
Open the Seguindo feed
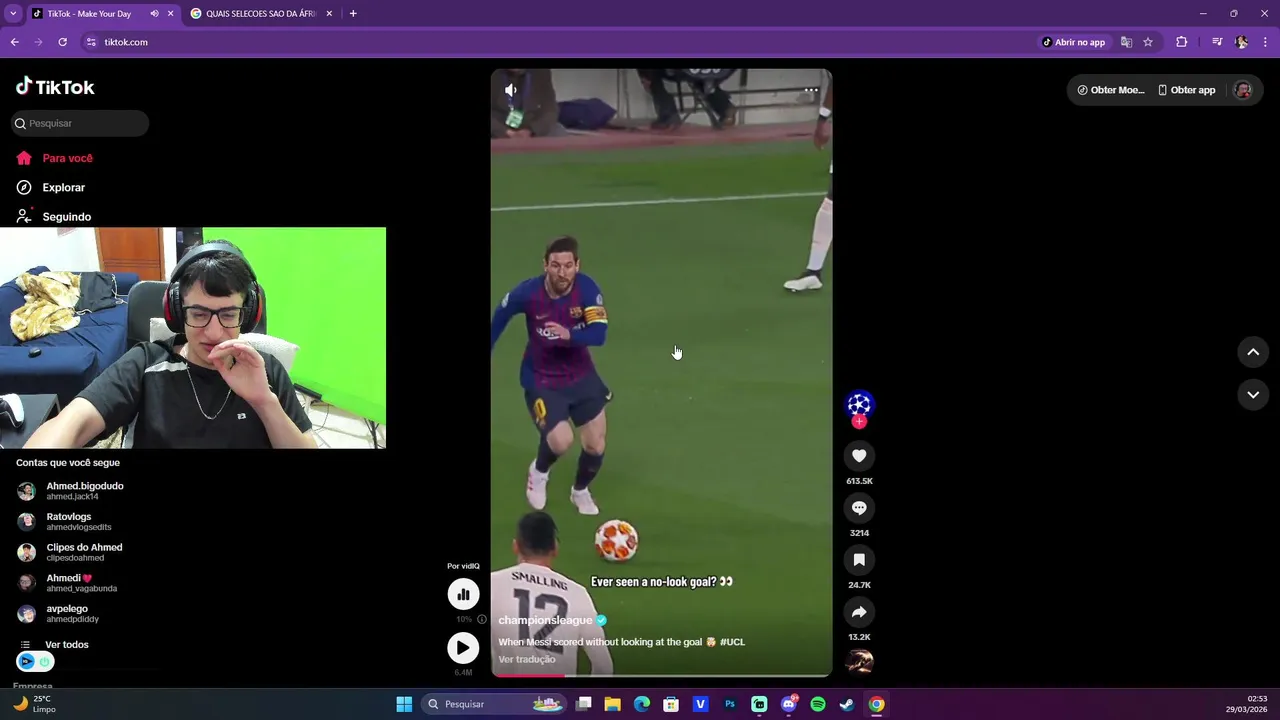pyautogui.click(x=54, y=217)
